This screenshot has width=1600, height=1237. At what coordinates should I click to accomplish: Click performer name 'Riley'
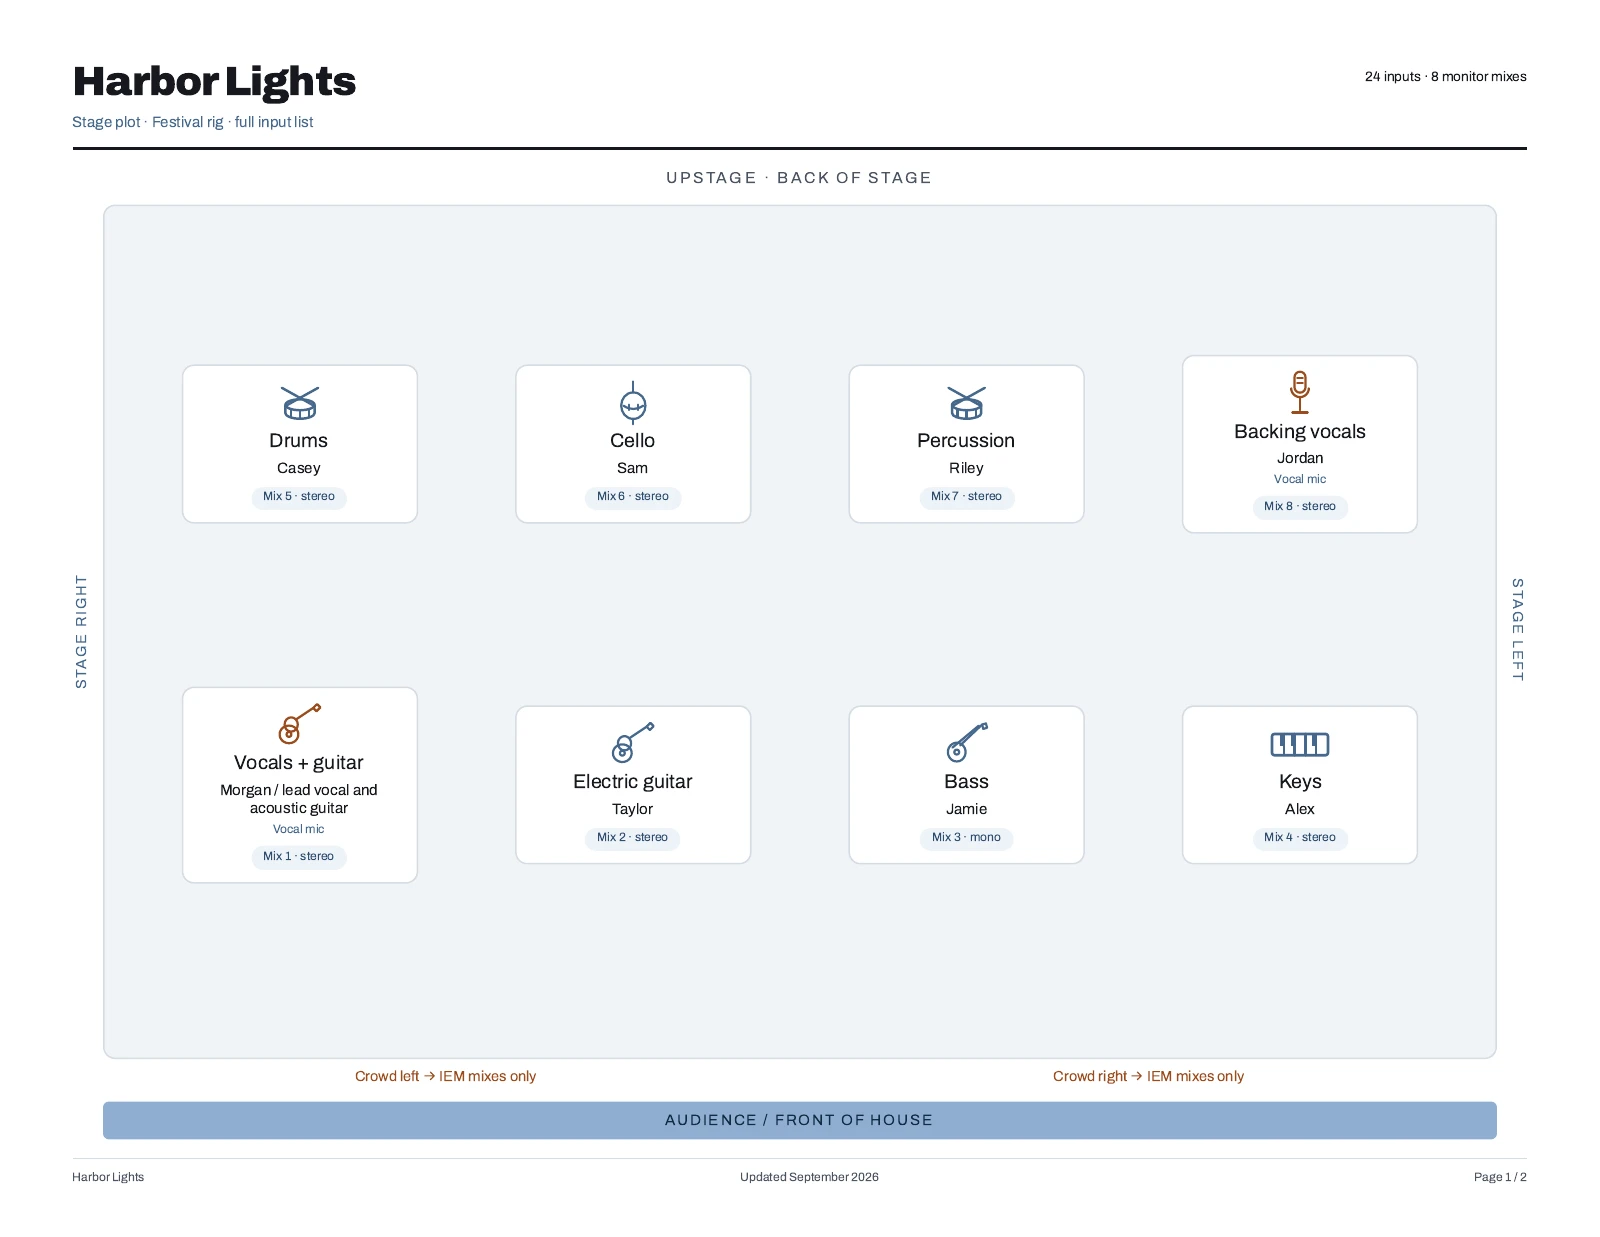coord(967,468)
